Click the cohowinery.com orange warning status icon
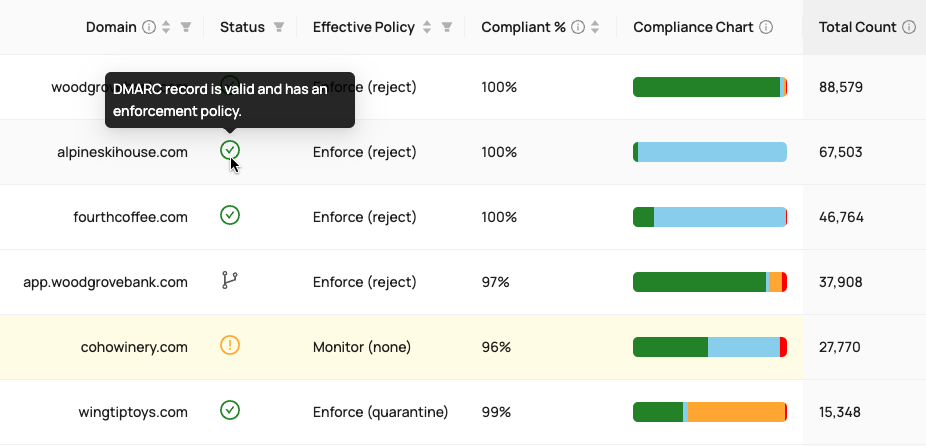This screenshot has height=446, width=926. pos(230,346)
